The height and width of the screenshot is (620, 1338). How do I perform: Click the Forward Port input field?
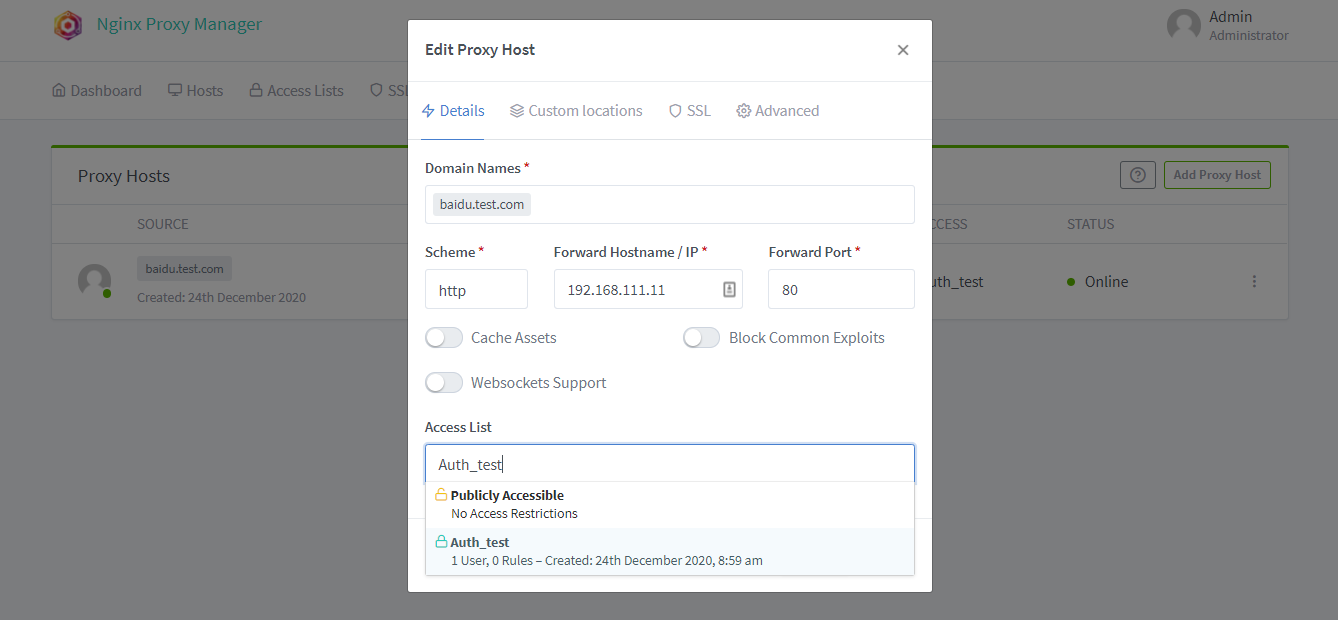pos(840,289)
